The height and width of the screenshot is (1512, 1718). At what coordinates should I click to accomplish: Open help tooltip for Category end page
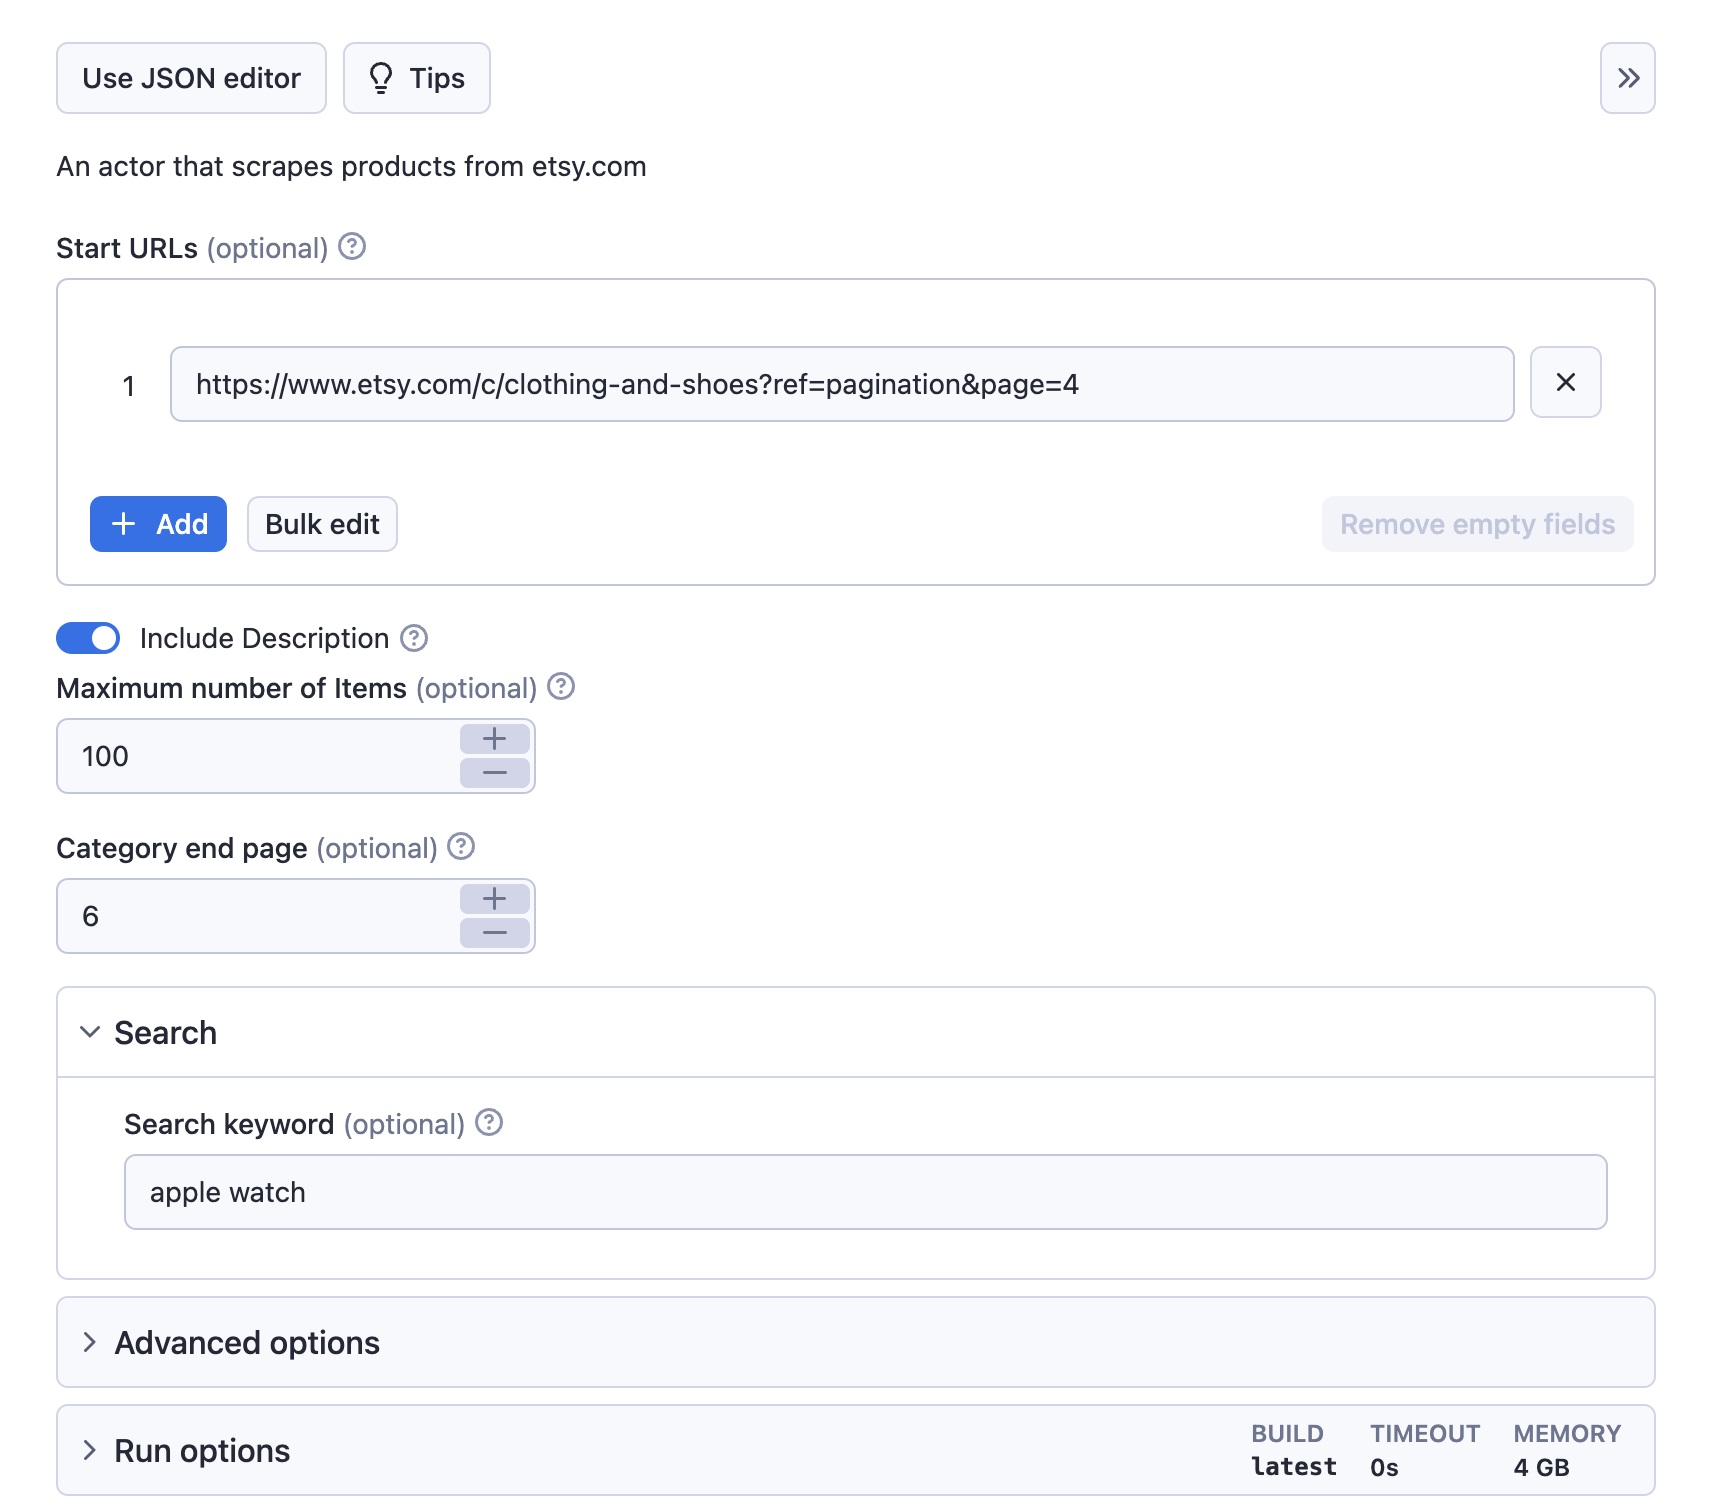click(461, 847)
